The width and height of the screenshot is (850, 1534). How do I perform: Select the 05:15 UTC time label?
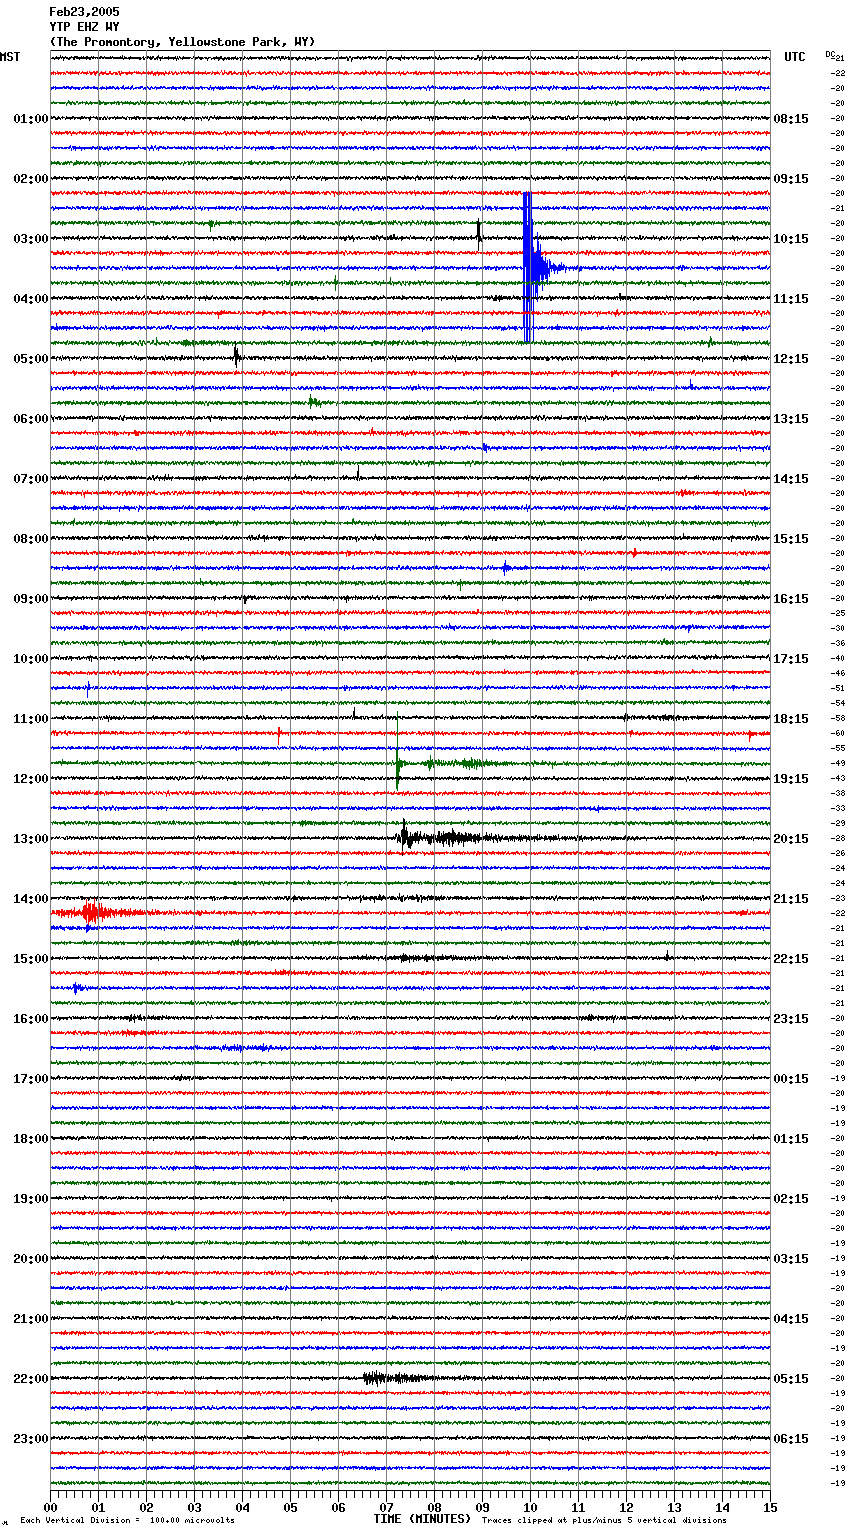[791, 1379]
